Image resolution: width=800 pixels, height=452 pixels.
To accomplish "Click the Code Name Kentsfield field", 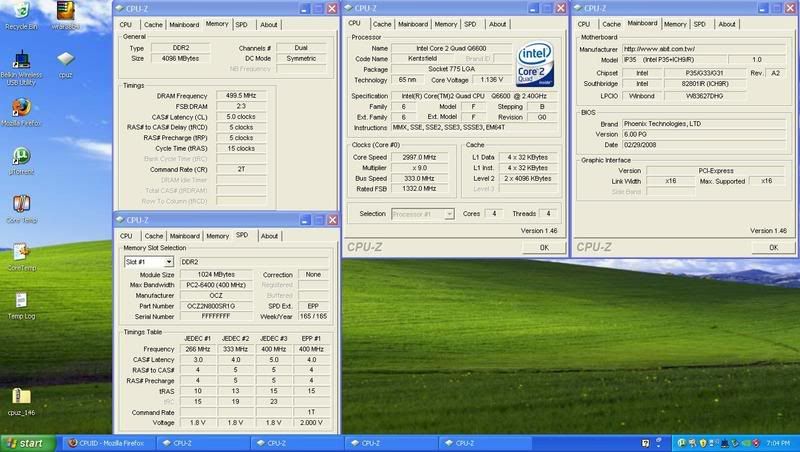I will 422,59.
